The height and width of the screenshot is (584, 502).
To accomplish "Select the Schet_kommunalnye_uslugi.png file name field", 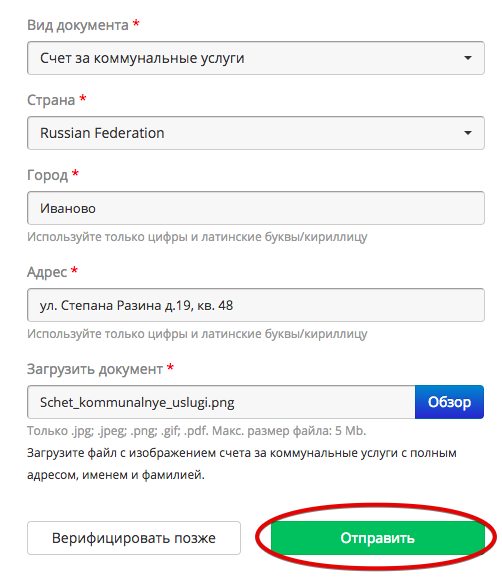I will click(221, 402).
